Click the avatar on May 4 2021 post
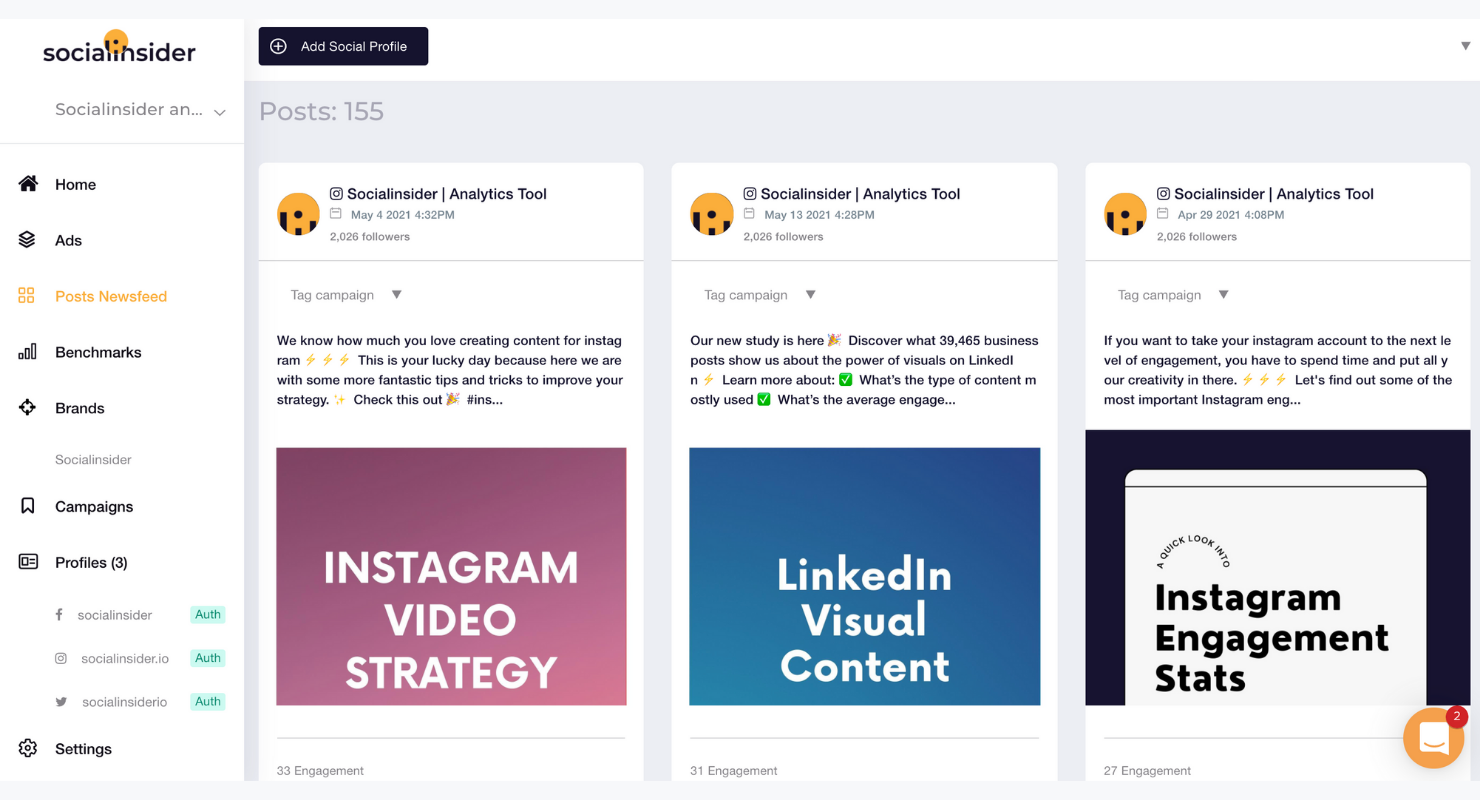1480x800 pixels. (298, 214)
